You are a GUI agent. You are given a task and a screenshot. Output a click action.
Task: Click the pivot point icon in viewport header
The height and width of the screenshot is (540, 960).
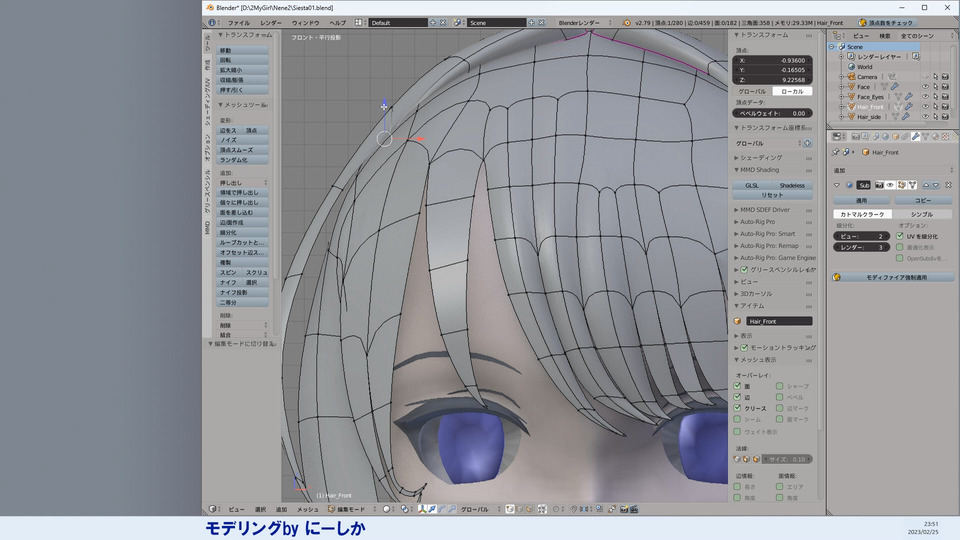(405, 509)
